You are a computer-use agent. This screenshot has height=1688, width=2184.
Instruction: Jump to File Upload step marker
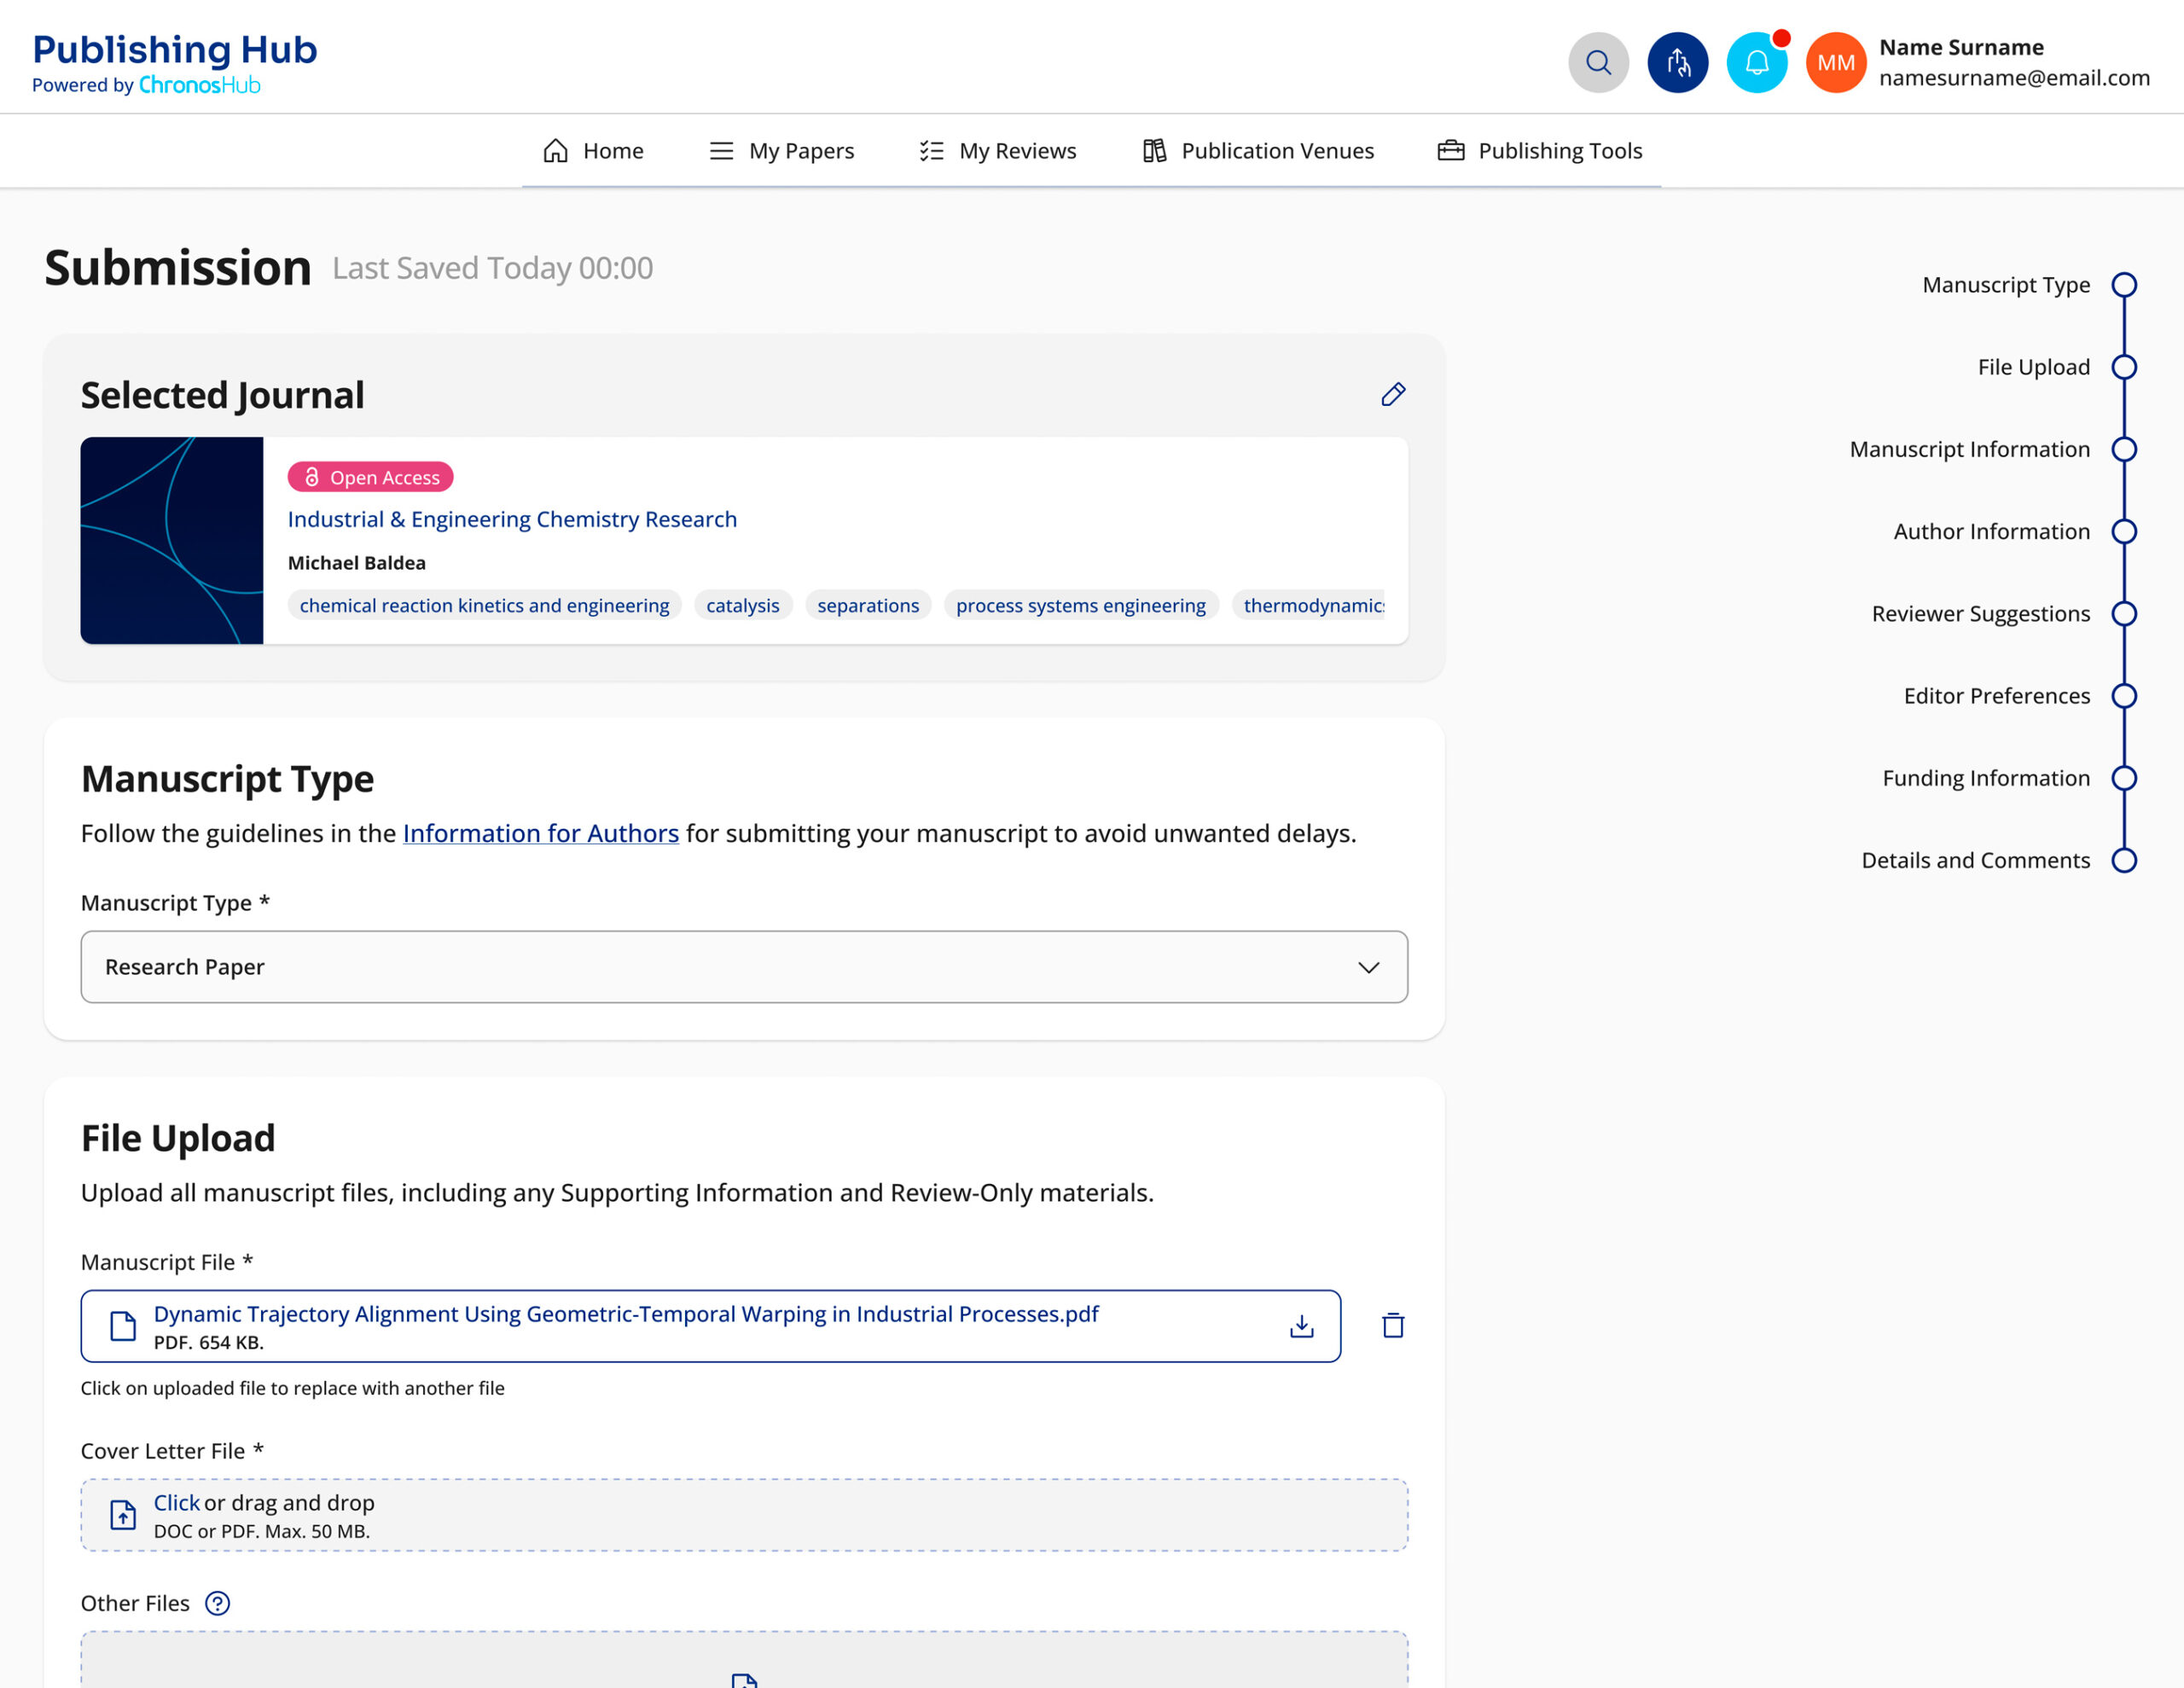point(2124,367)
